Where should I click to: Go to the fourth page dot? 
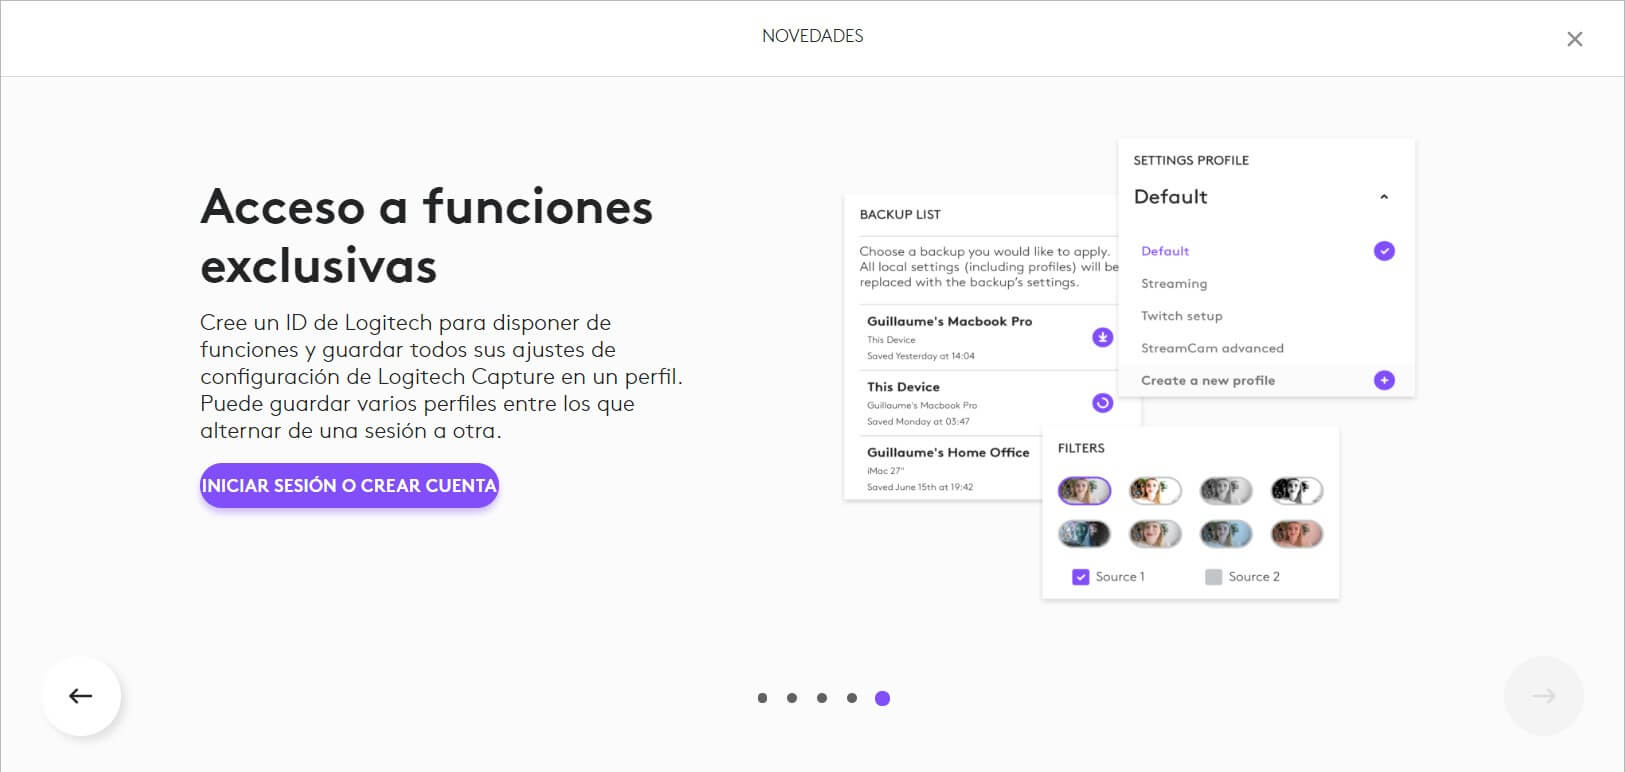[x=852, y=698]
